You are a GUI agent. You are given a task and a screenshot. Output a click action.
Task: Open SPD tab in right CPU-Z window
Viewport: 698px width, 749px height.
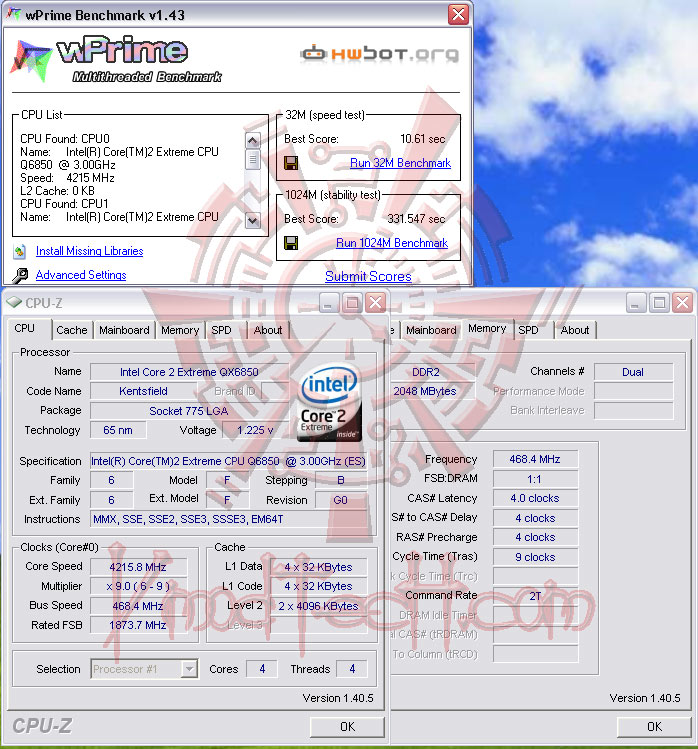tap(528, 330)
